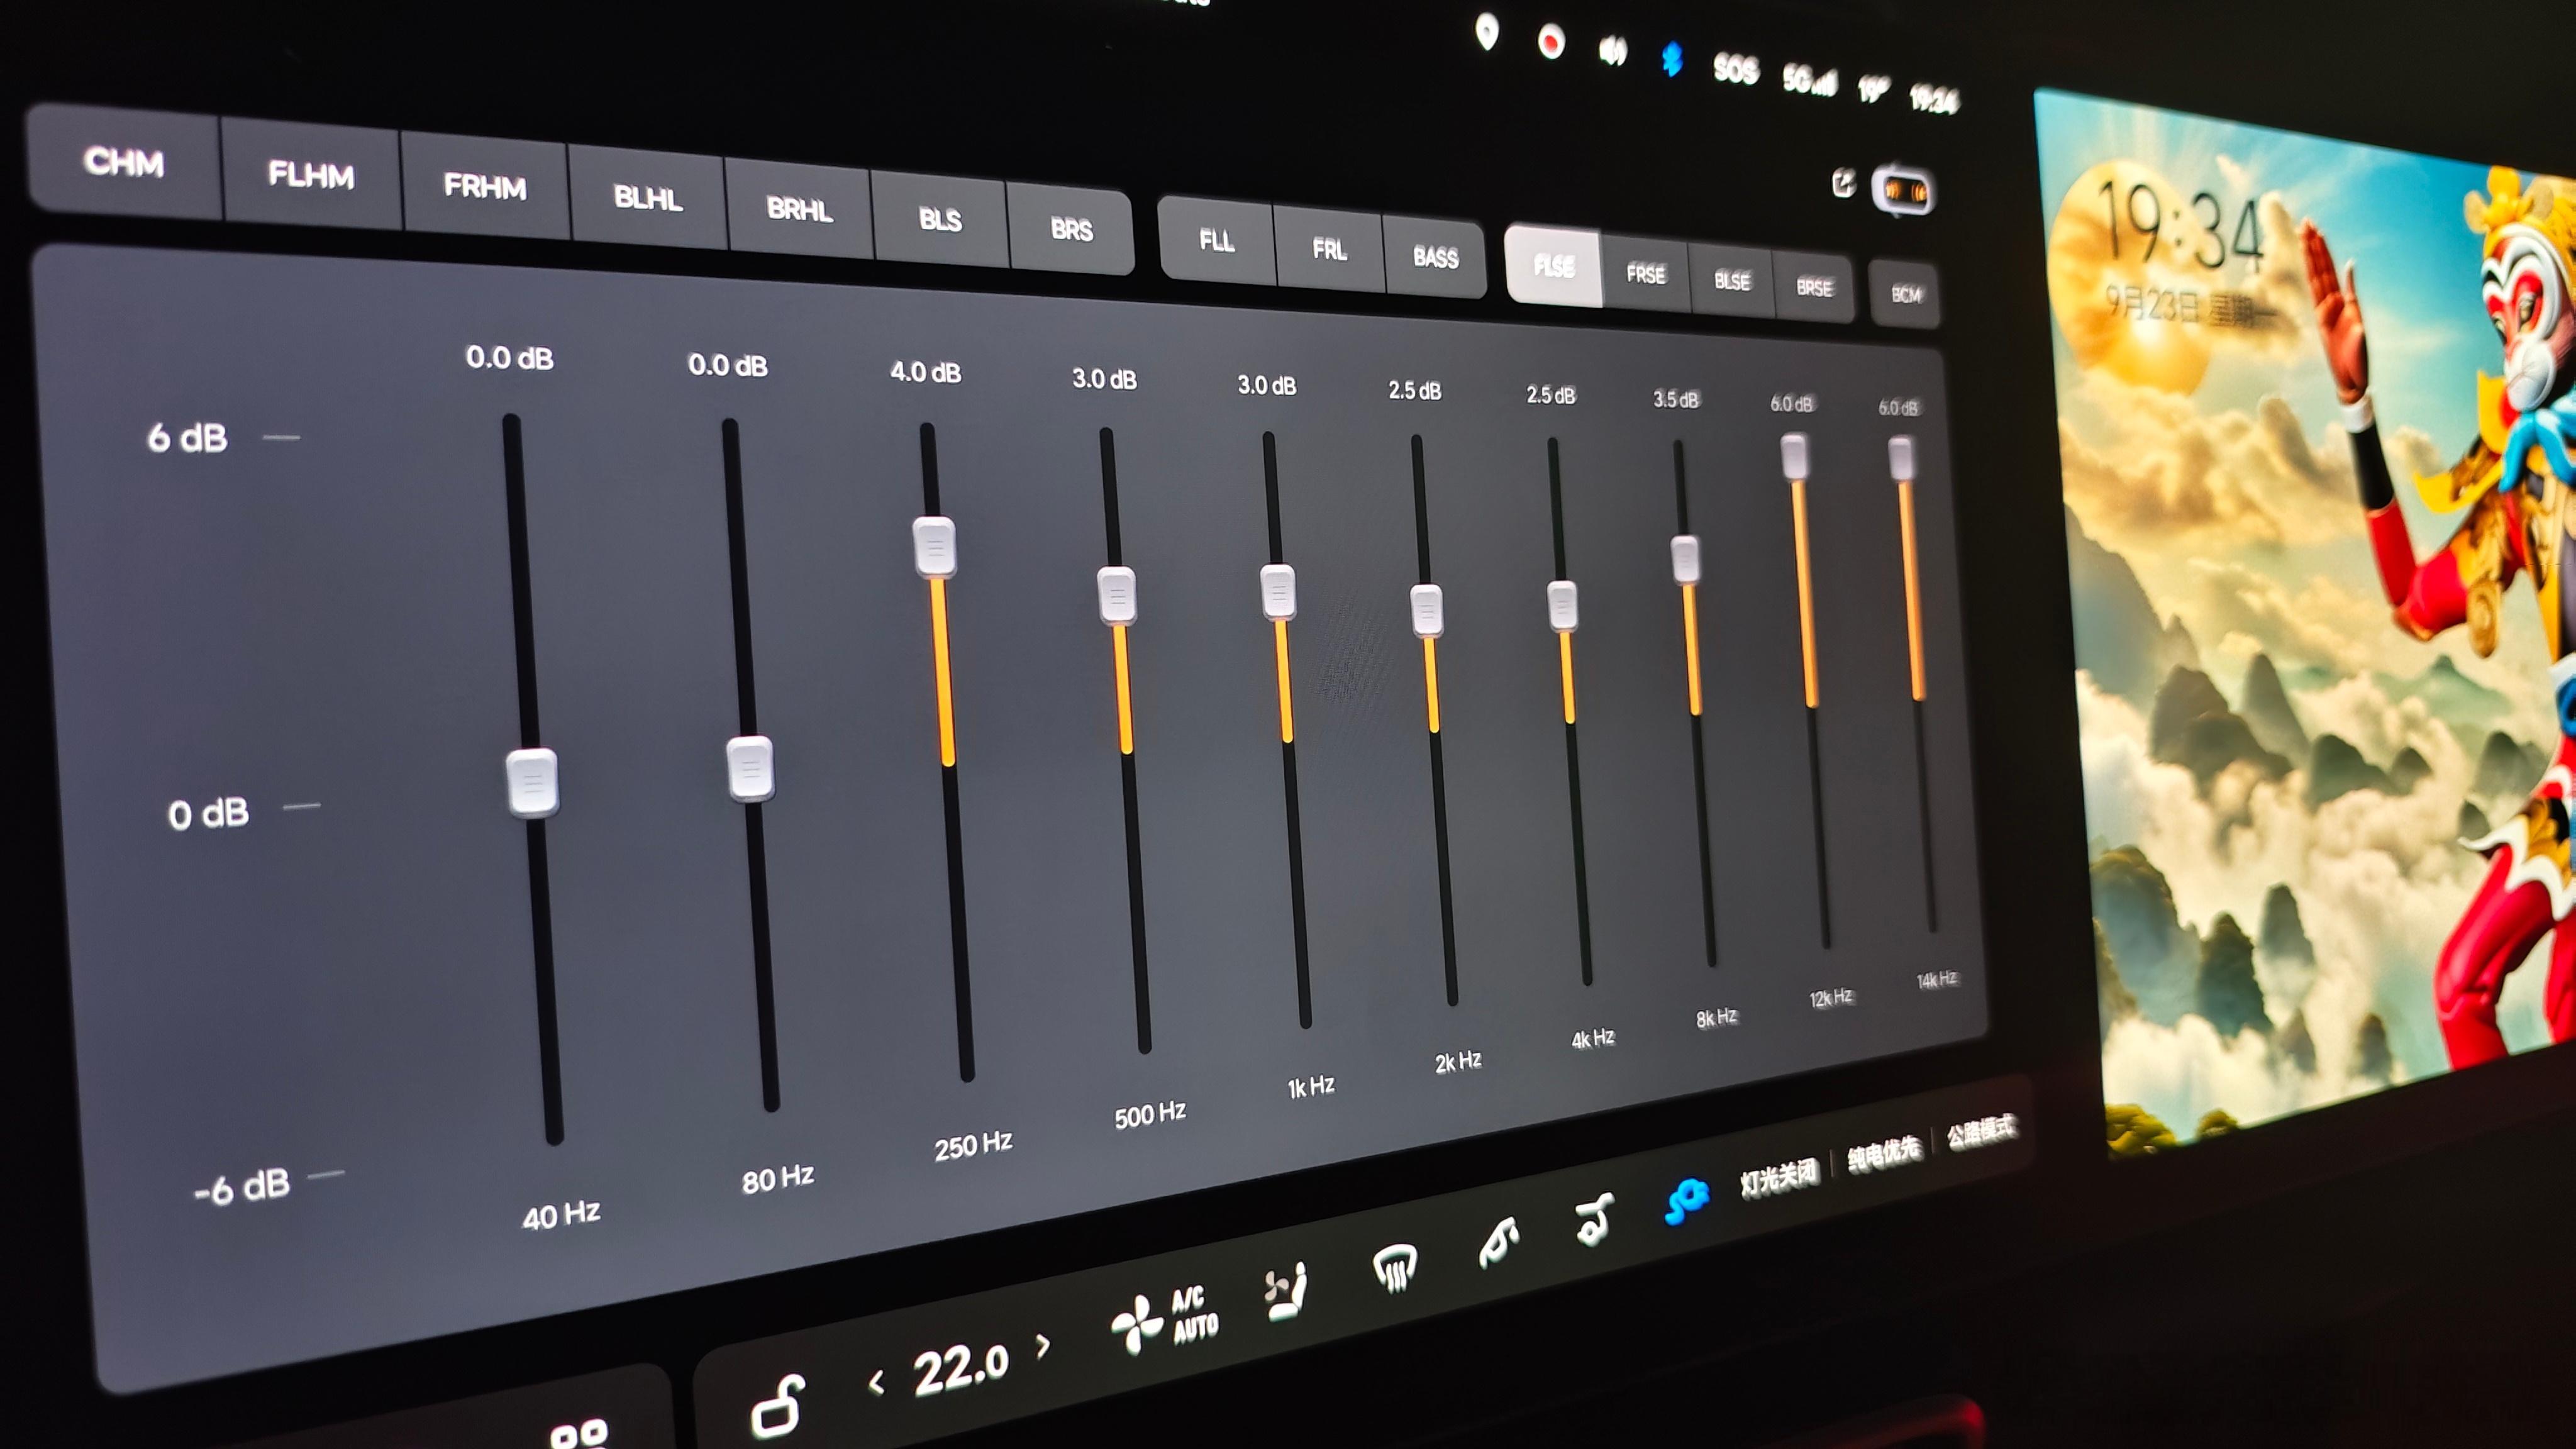Select the BLS speaker channel tab
Viewport: 2576px width, 1449px height.
(940, 220)
